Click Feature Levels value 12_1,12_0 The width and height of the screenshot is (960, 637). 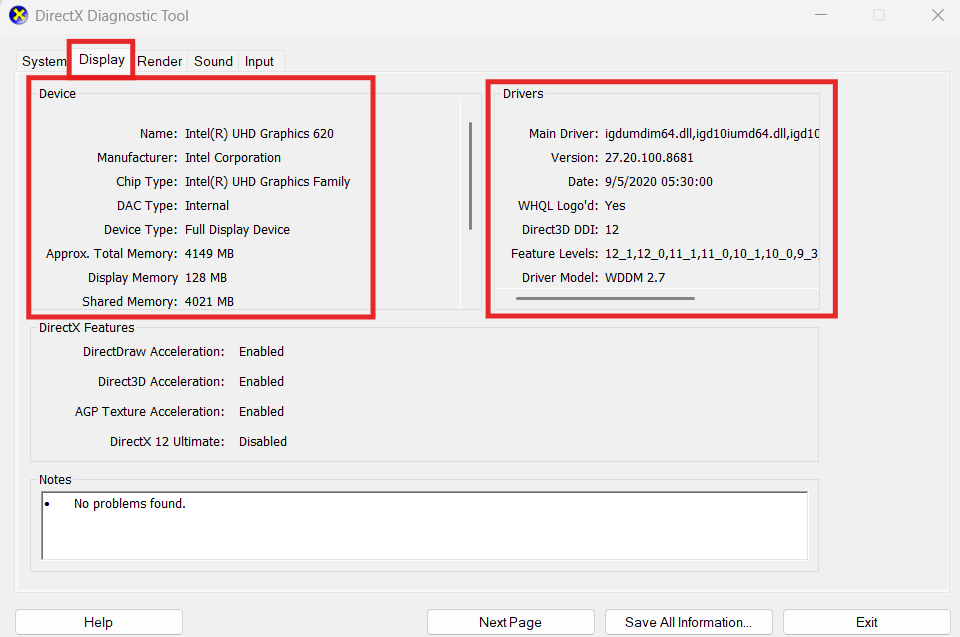click(711, 254)
